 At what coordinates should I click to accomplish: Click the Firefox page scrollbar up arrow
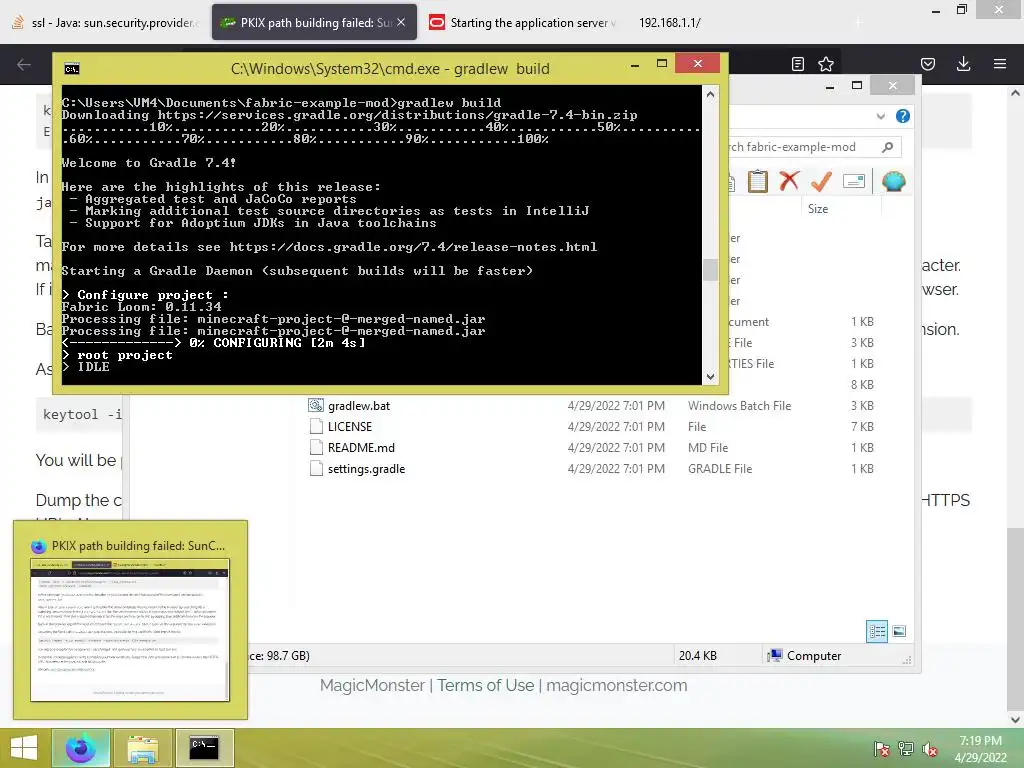1015,93
